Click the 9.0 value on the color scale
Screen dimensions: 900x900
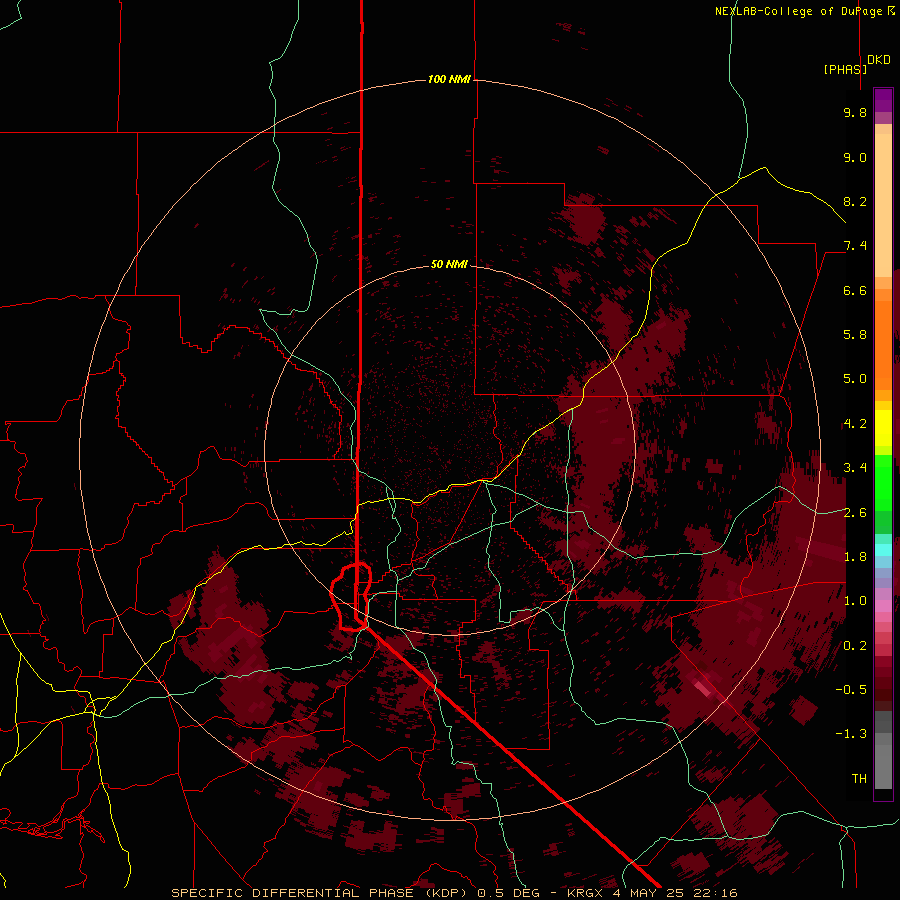855,157
